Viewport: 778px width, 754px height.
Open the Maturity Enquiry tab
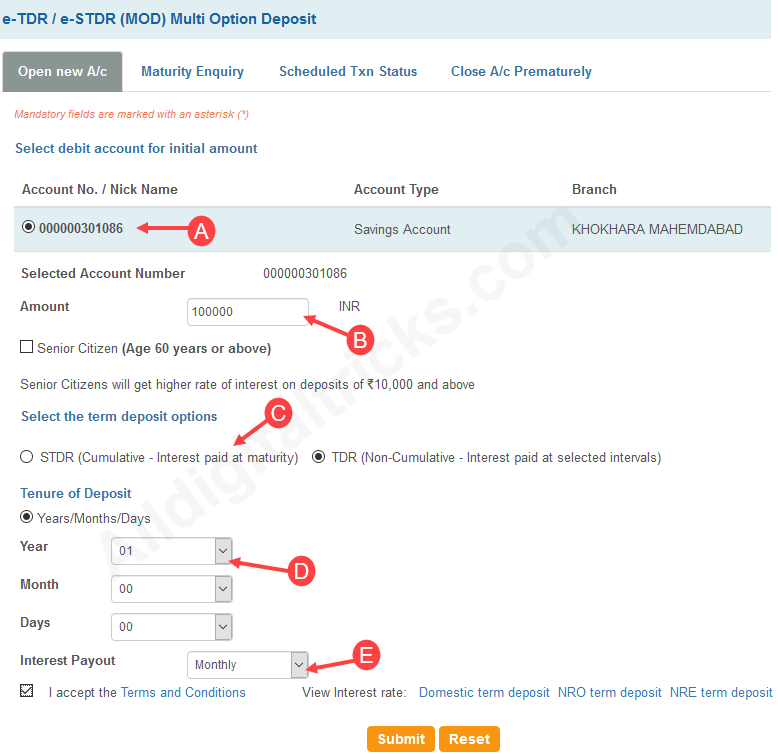(193, 71)
